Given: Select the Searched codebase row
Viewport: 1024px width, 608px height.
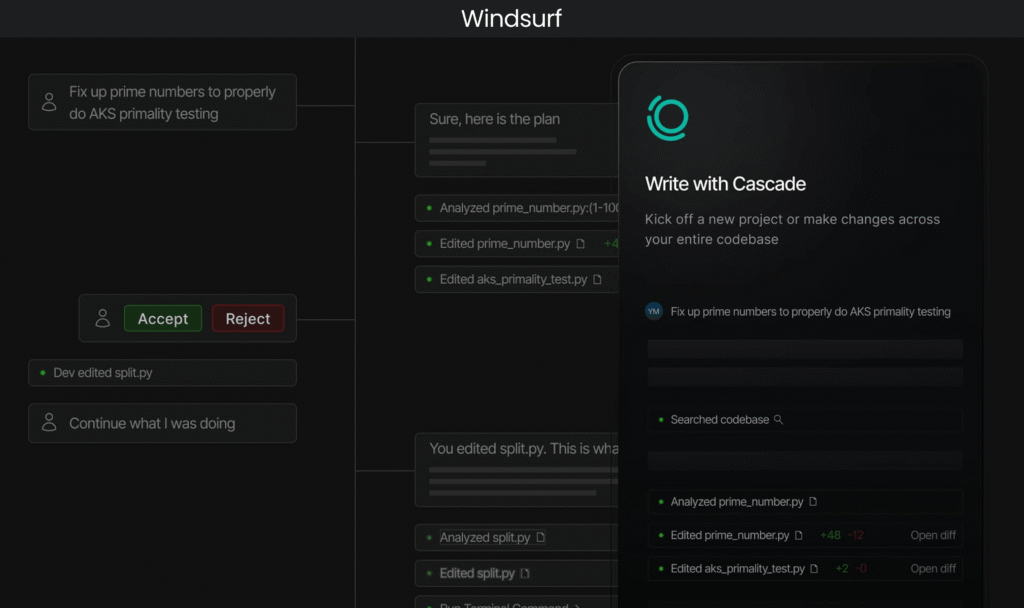Looking at the screenshot, I should tap(805, 420).
